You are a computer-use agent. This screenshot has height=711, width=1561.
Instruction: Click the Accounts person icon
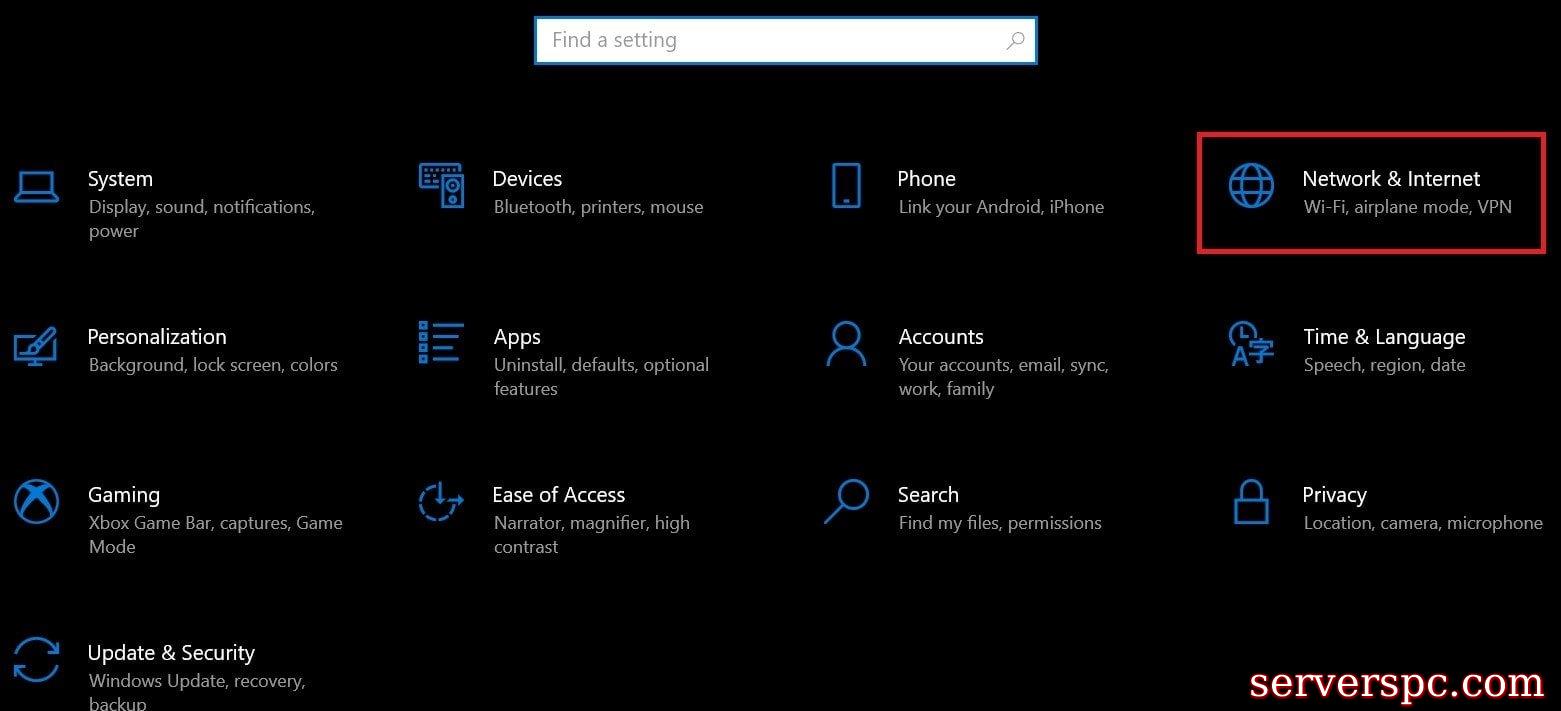[x=846, y=344]
